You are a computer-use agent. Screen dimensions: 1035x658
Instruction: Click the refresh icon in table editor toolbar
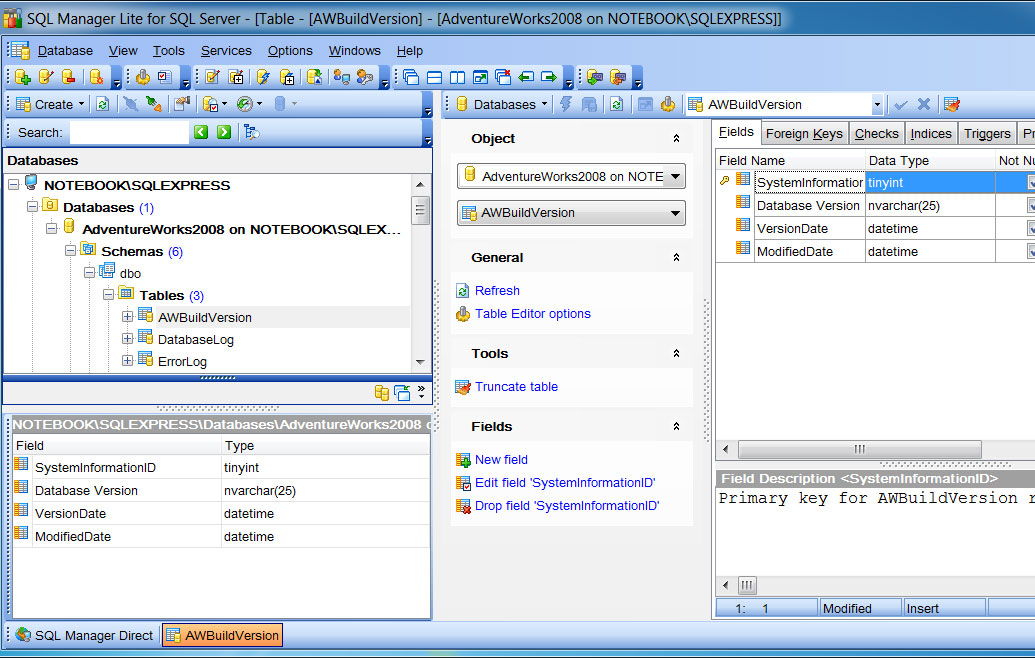[x=617, y=104]
